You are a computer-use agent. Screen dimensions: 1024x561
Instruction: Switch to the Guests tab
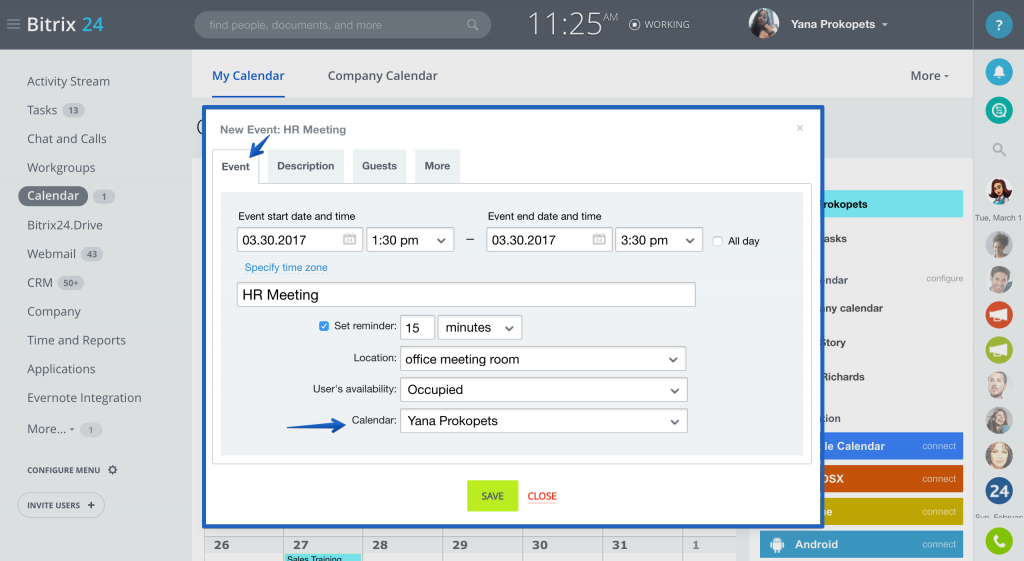click(x=379, y=166)
